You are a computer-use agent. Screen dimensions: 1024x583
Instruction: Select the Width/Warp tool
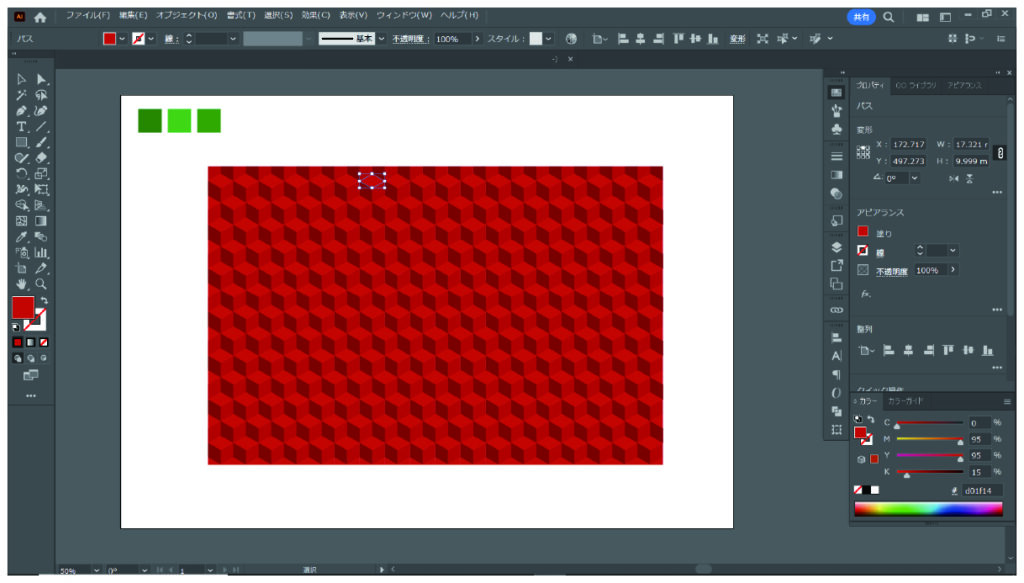[22, 189]
